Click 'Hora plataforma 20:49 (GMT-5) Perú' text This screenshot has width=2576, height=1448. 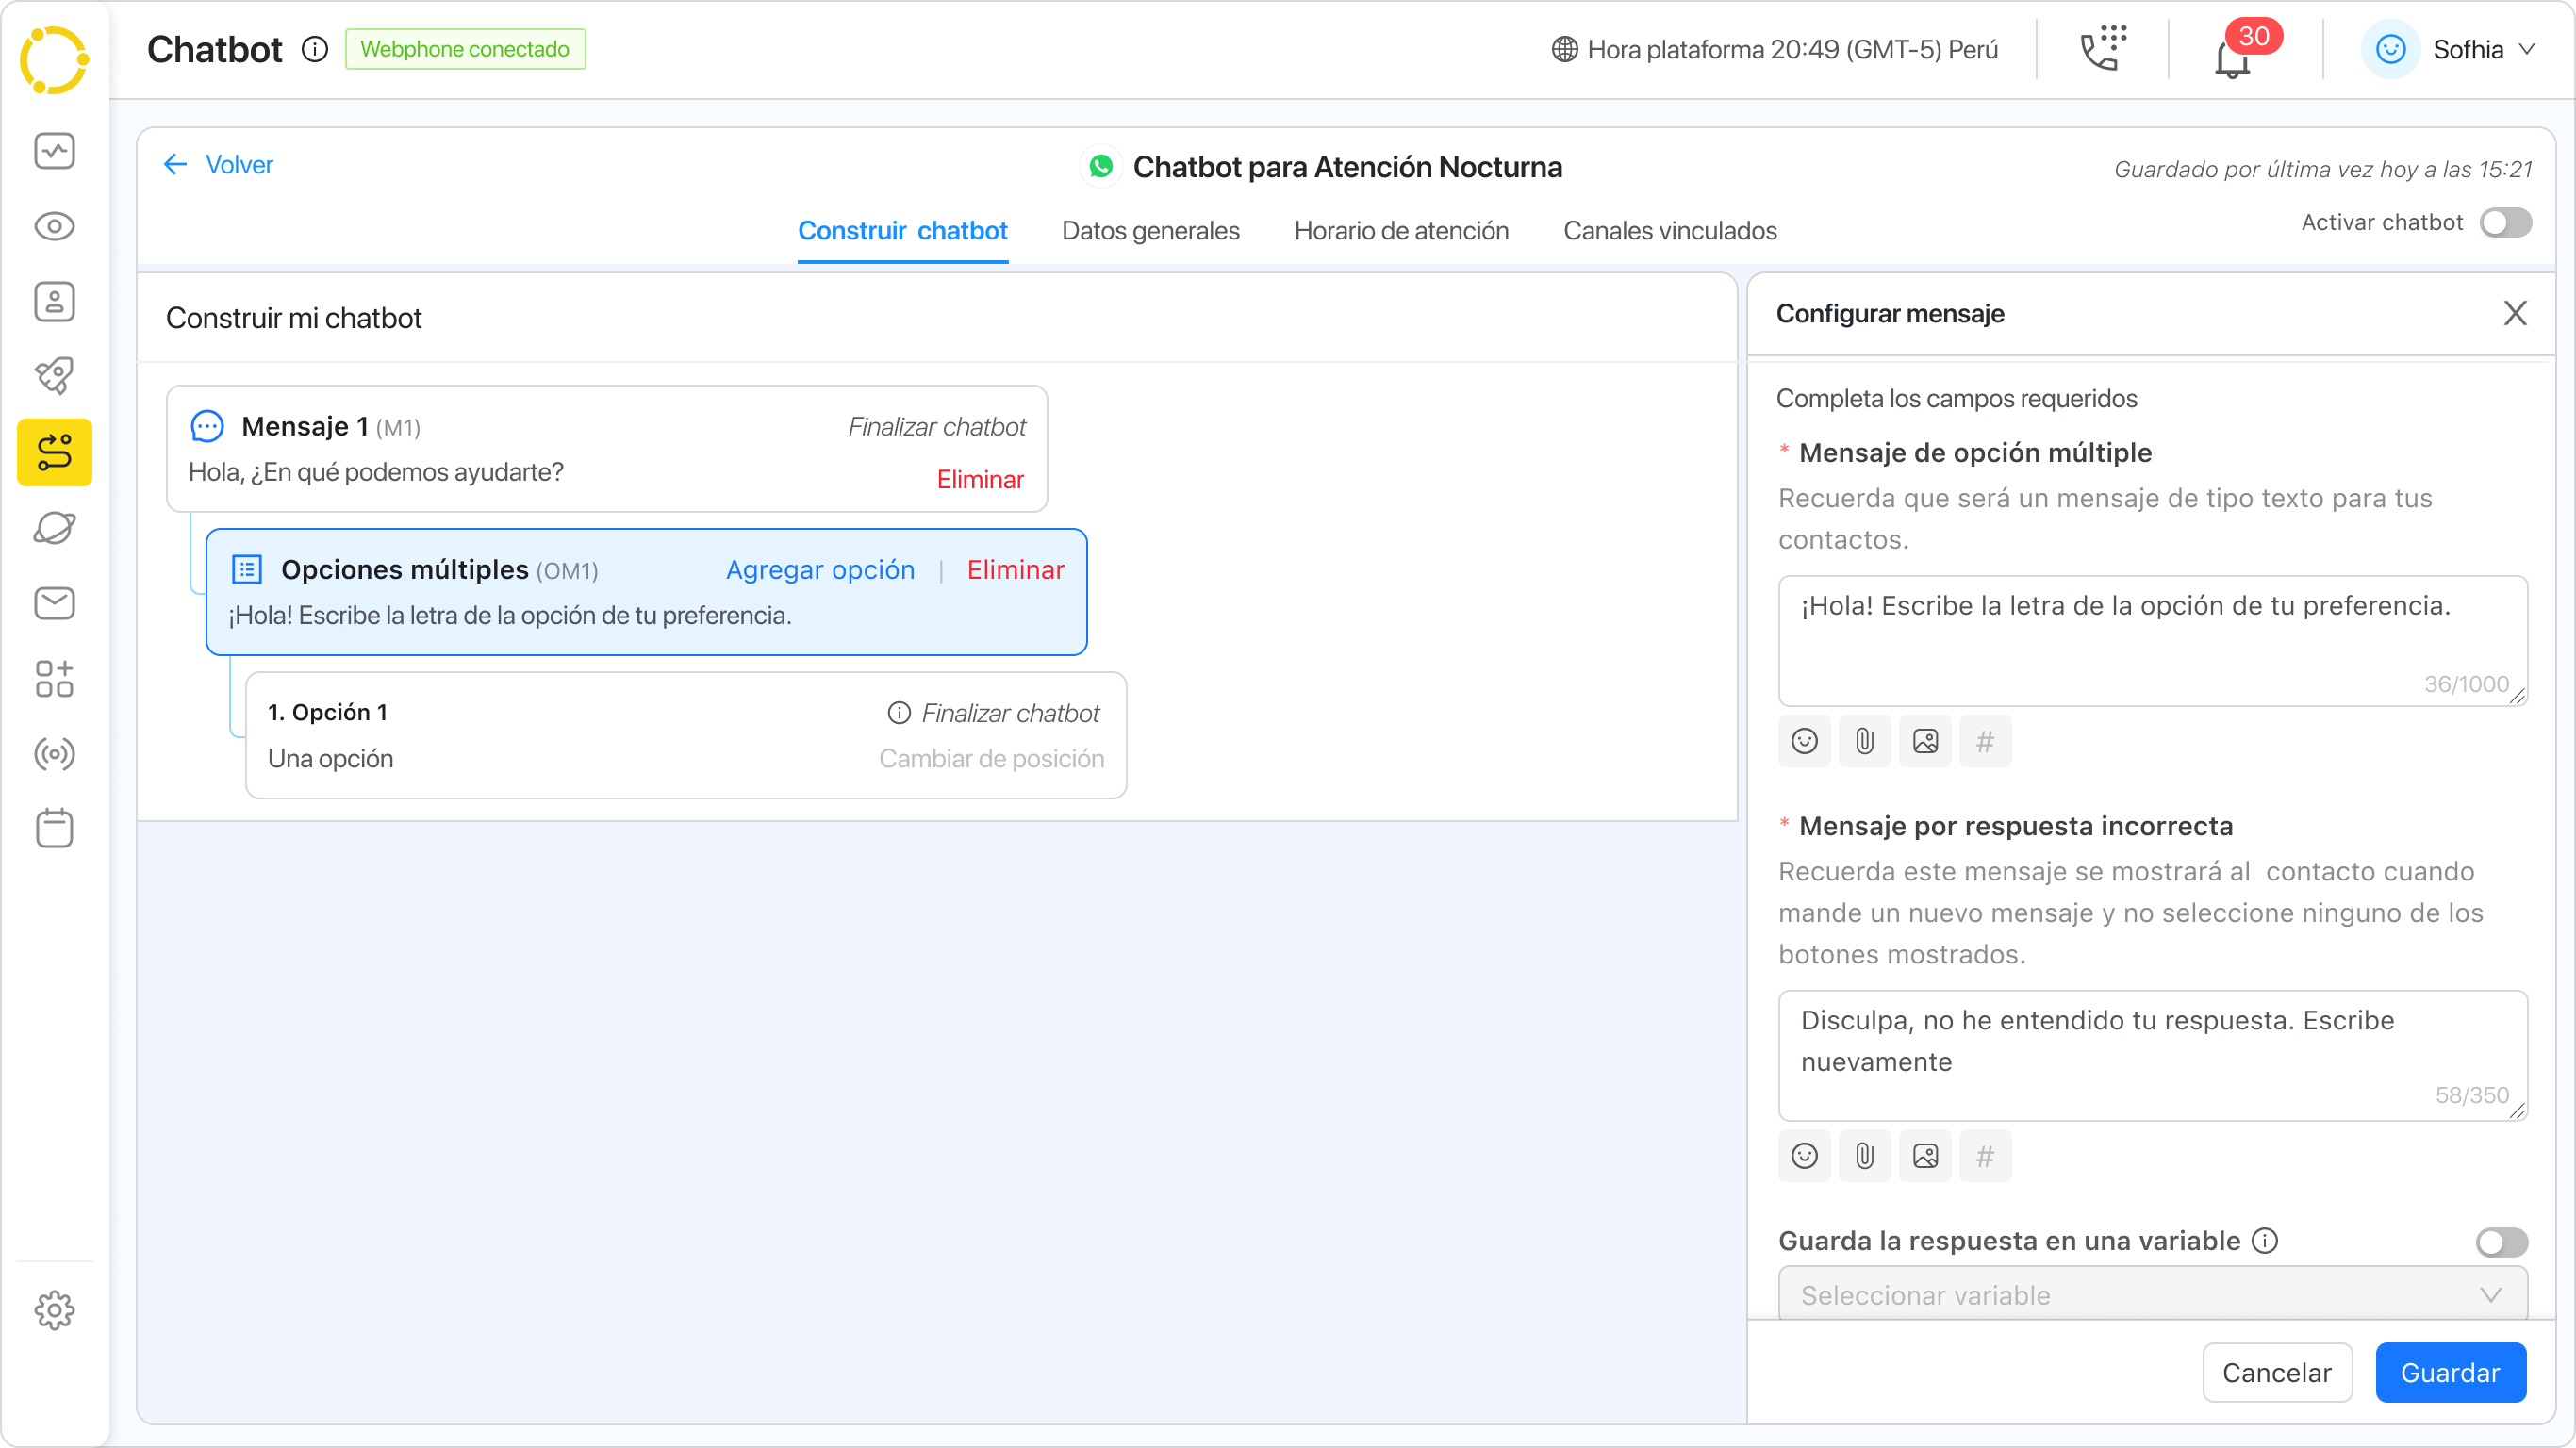(1792, 49)
